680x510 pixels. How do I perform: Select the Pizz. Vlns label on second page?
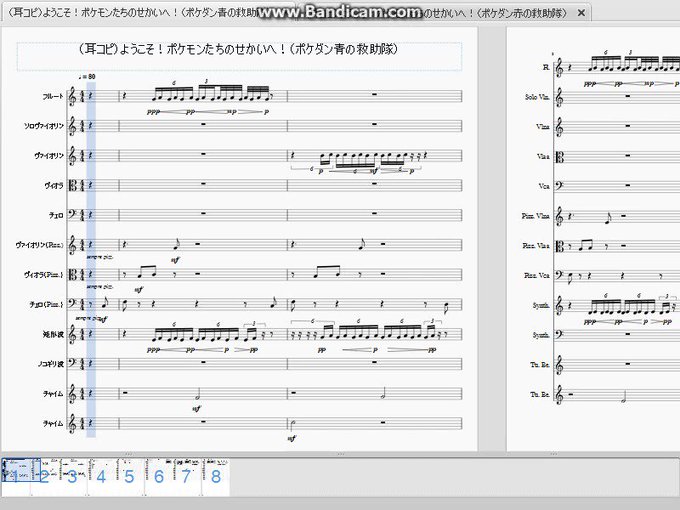pyautogui.click(x=536, y=216)
